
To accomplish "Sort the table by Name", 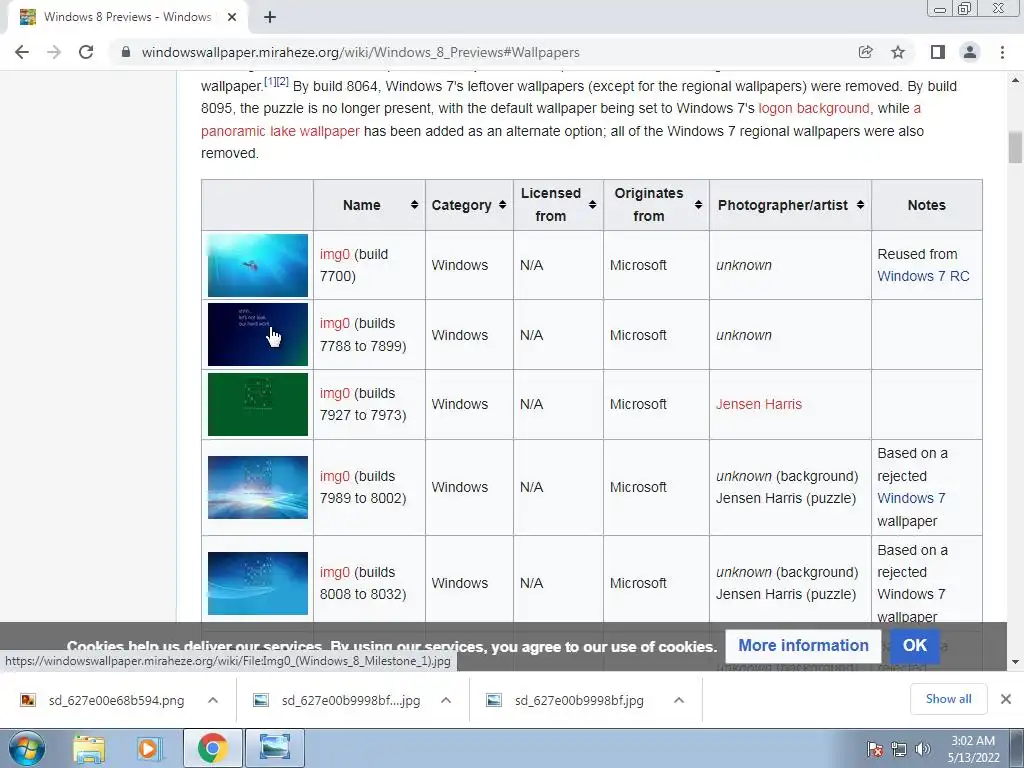I will pyautogui.click(x=414, y=205).
